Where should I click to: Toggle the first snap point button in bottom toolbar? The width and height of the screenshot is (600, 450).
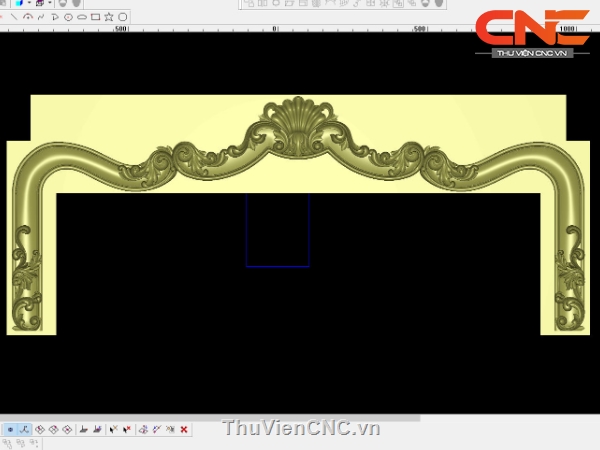[10, 429]
